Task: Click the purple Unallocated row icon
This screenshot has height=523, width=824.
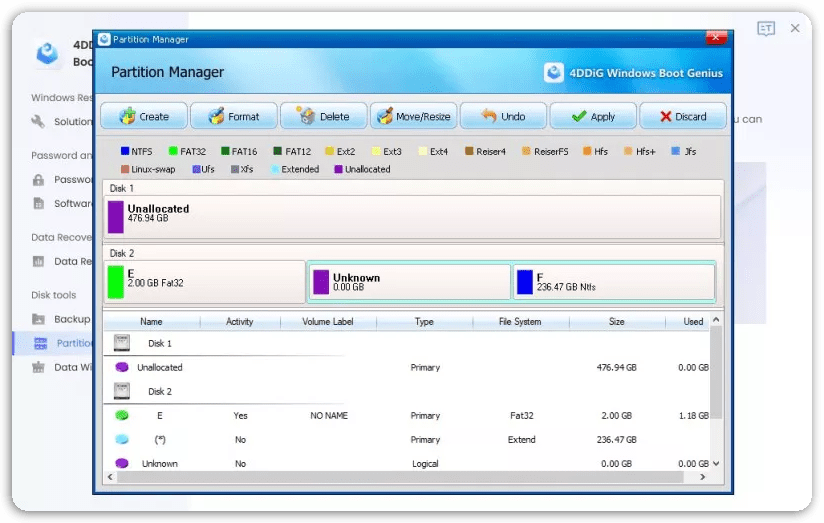Action: [122, 367]
